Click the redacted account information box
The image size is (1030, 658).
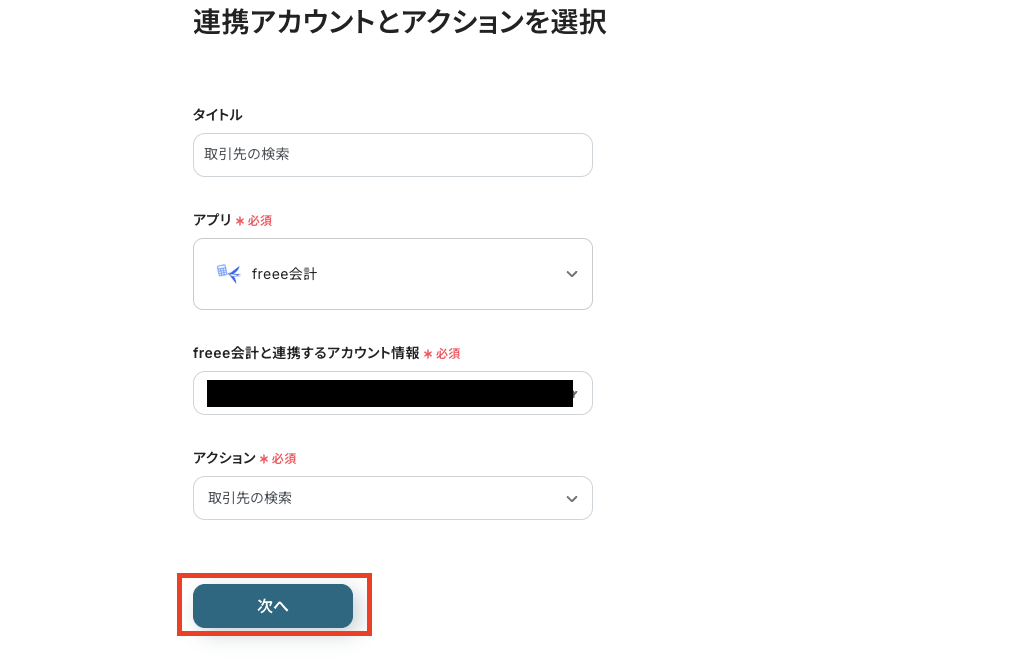click(390, 392)
